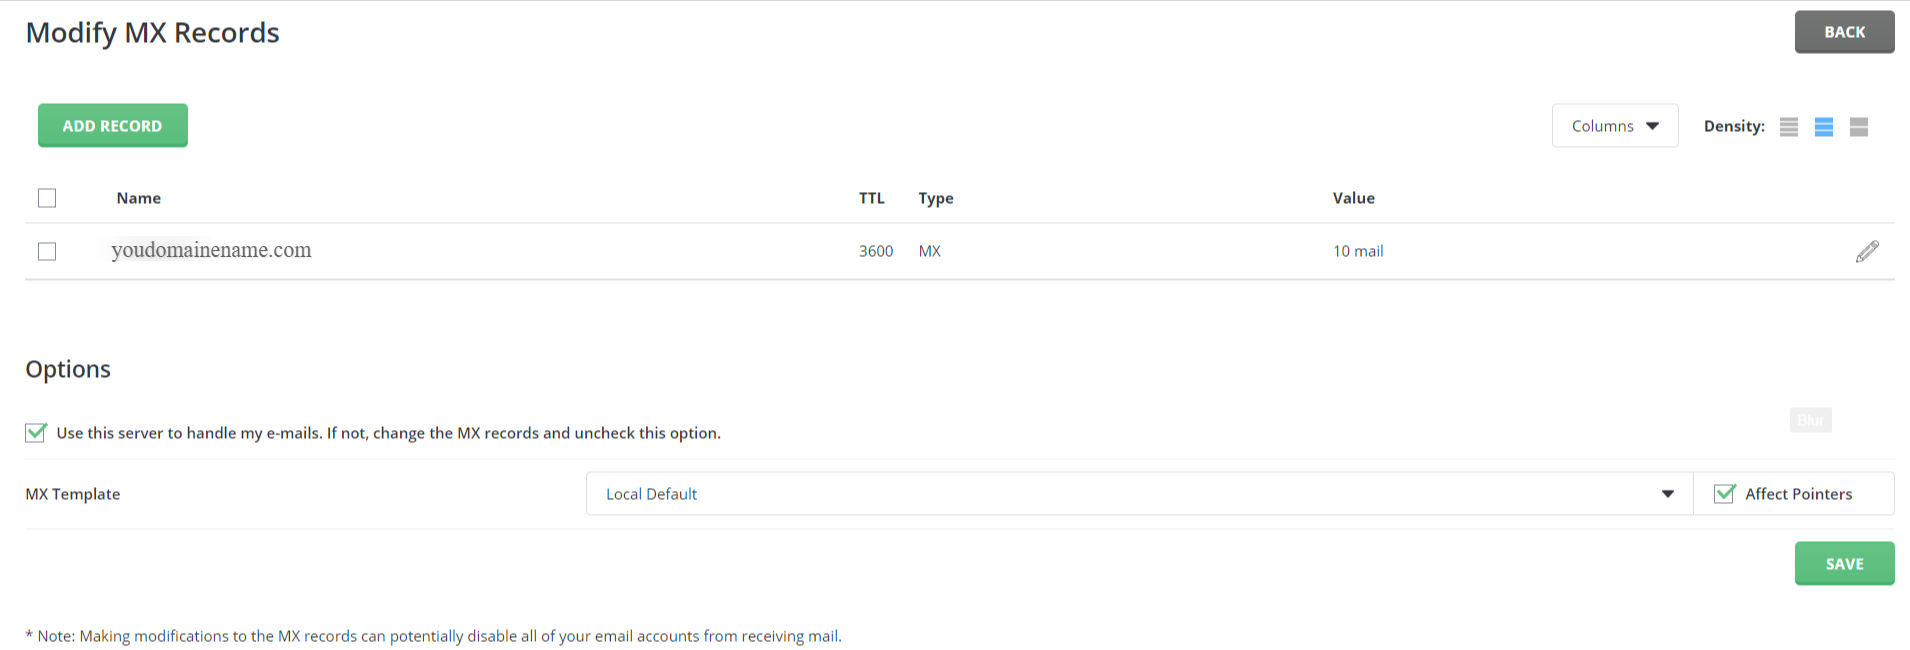Sort by Name column header
Image resolution: width=1910 pixels, height=650 pixels.
139,198
